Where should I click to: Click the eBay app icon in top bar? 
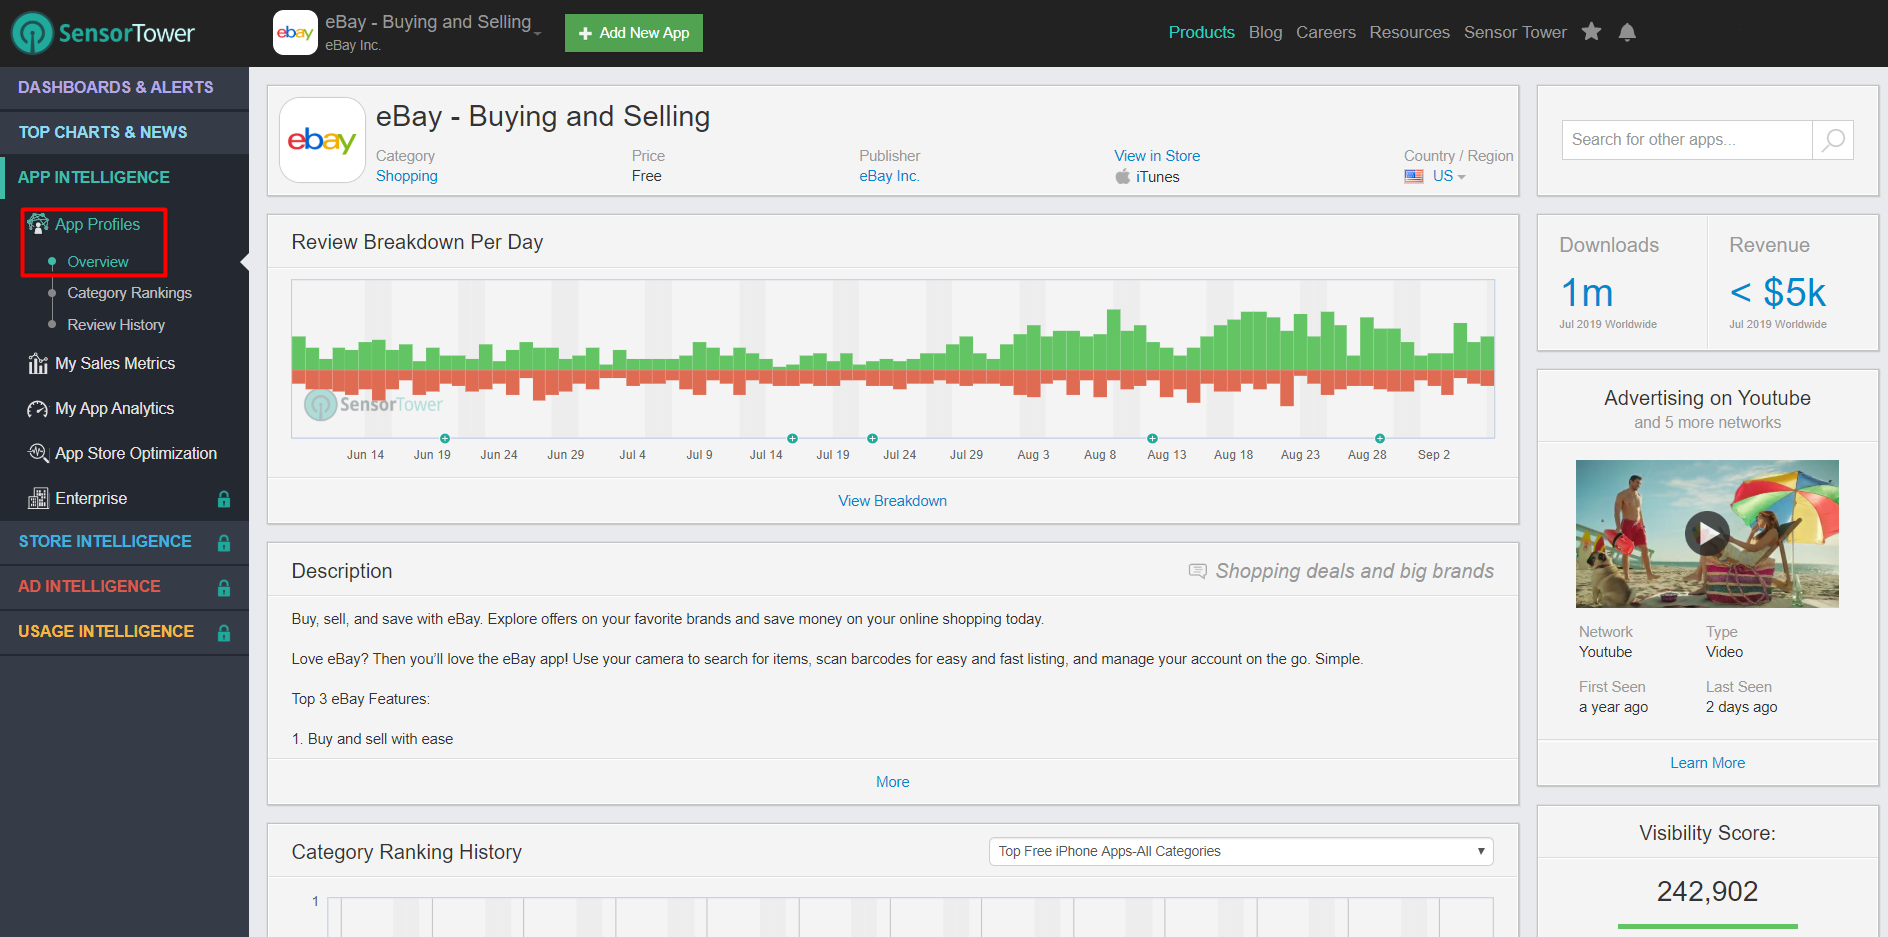click(295, 33)
